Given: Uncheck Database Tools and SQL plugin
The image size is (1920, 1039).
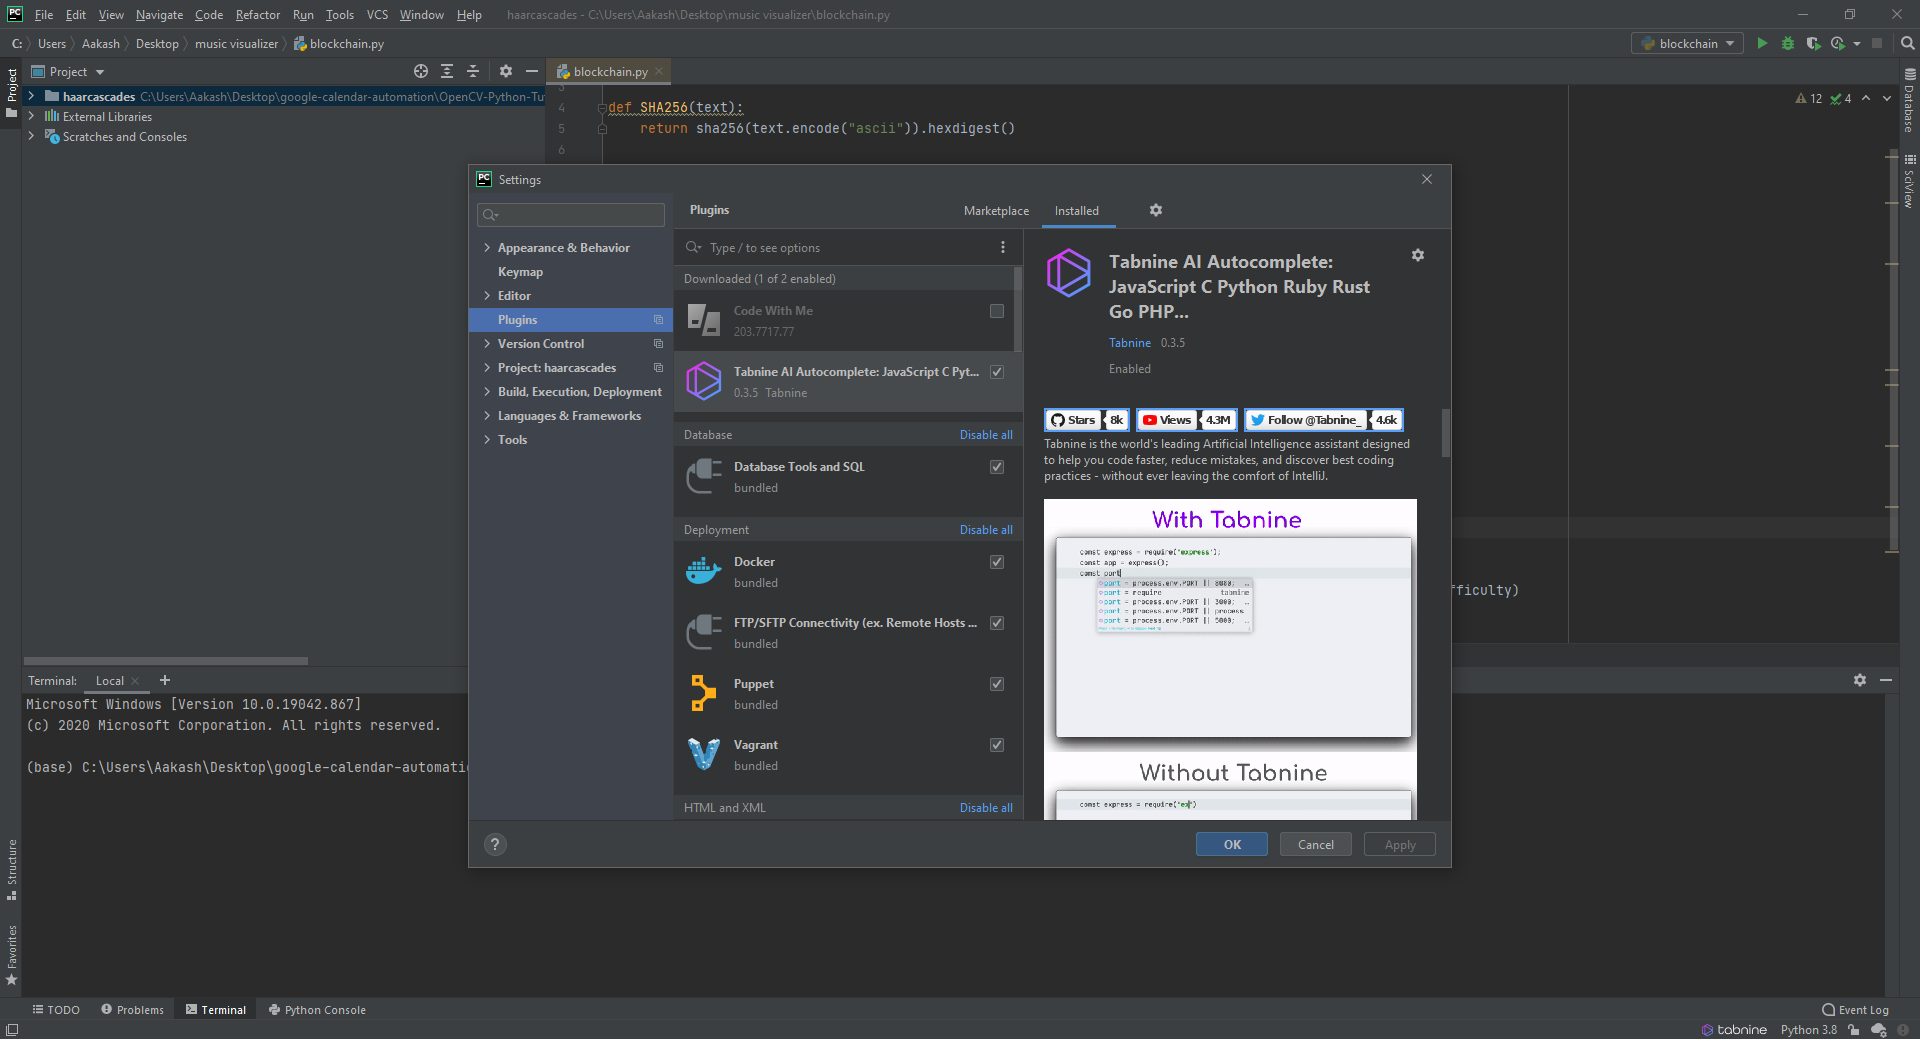Looking at the screenshot, I should click(997, 467).
